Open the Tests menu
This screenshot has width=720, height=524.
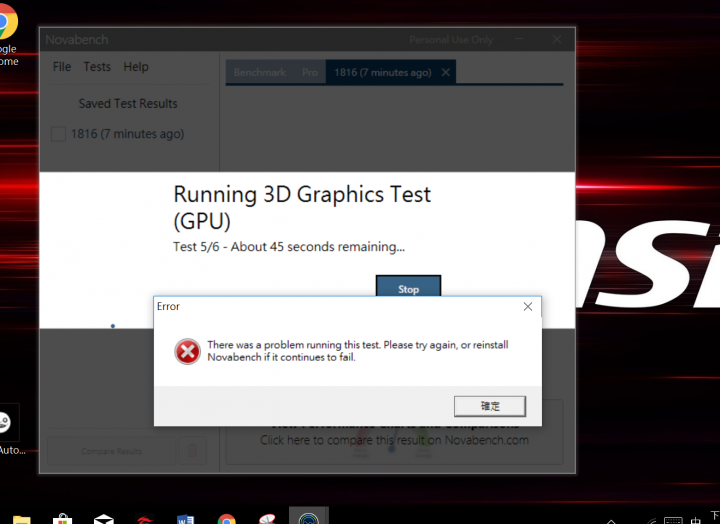tap(97, 67)
